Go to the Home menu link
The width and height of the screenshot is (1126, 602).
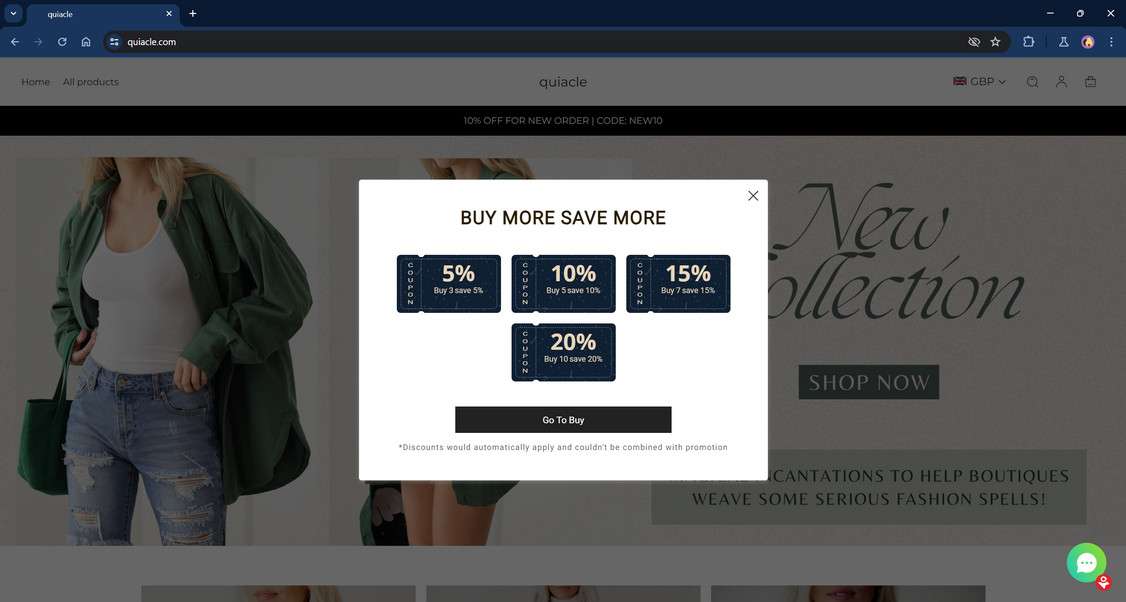pyautogui.click(x=35, y=82)
